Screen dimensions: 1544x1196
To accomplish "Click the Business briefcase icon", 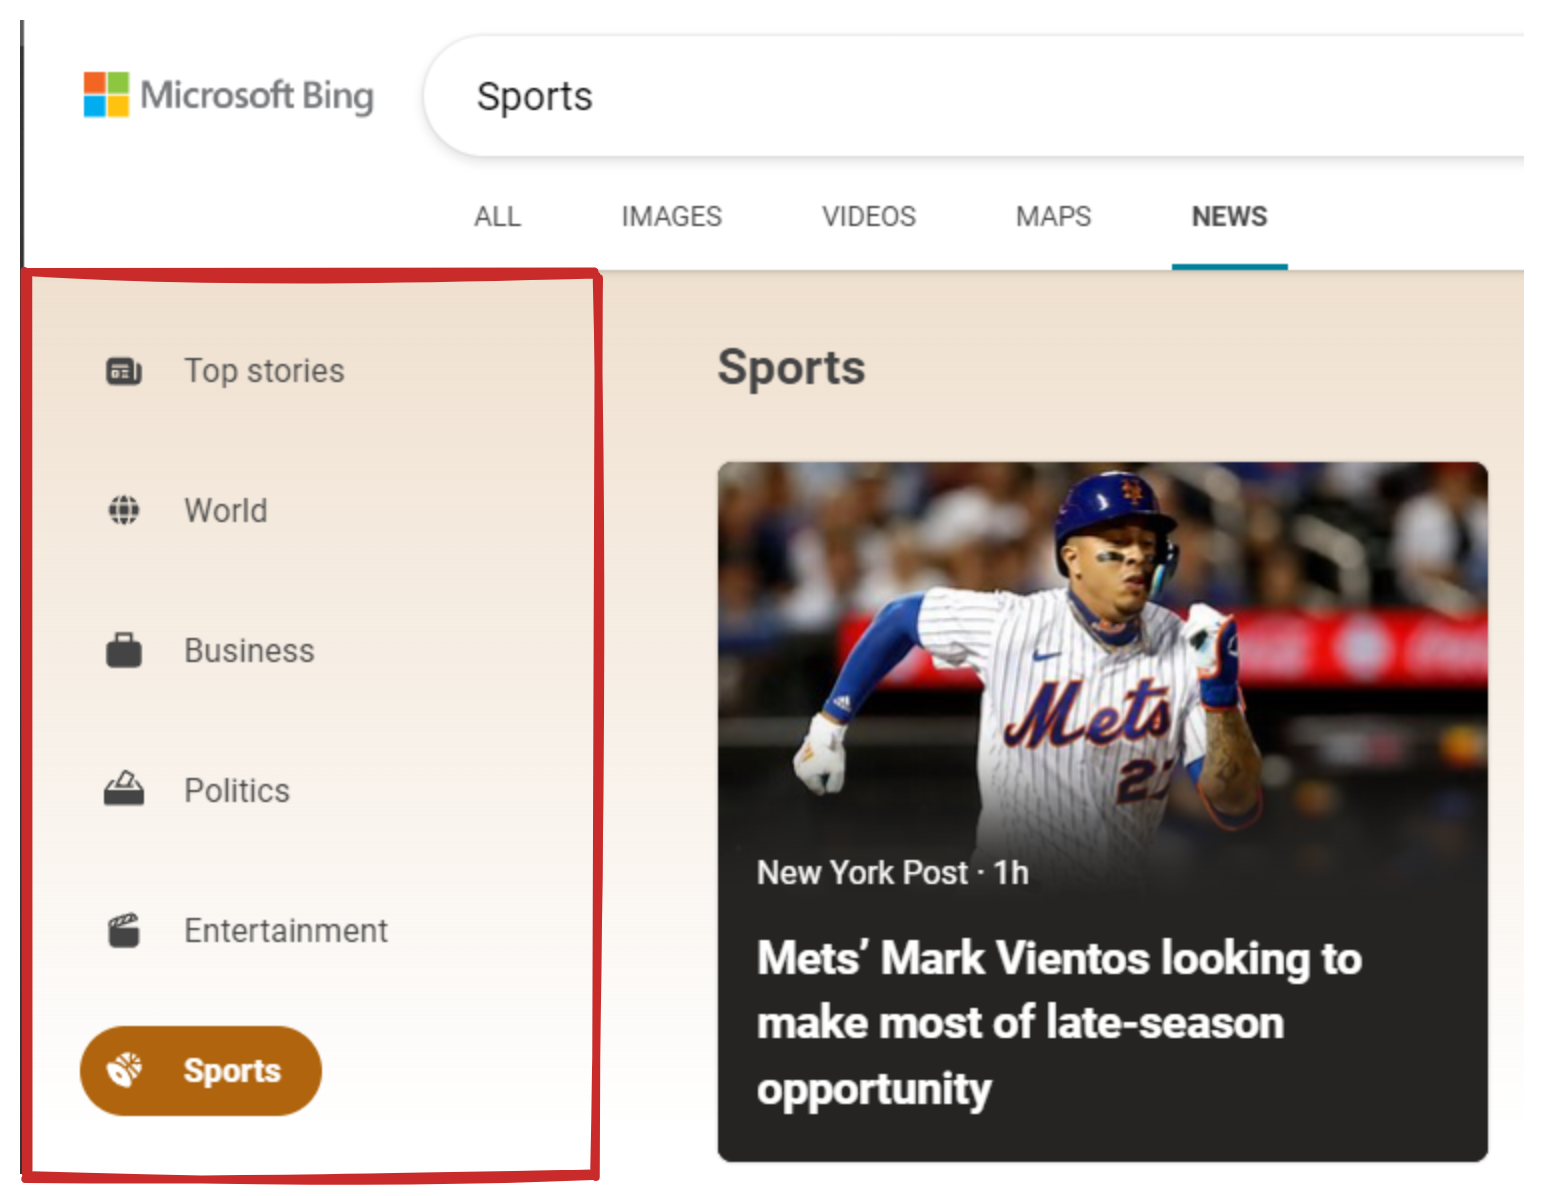I will [124, 650].
